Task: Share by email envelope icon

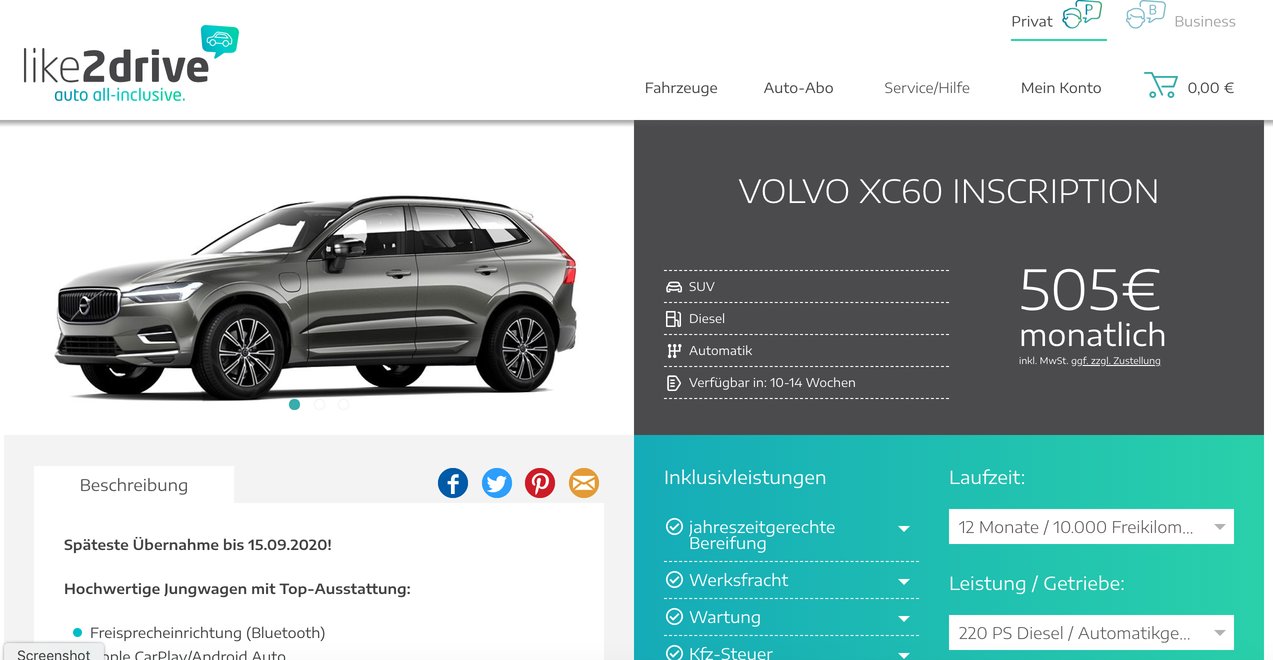Action: coord(584,484)
